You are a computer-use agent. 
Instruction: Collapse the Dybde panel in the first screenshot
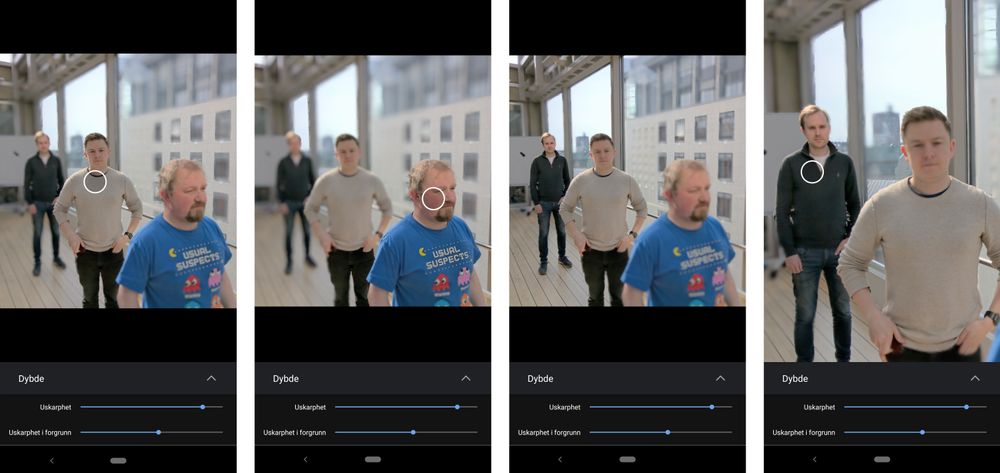[x=211, y=379]
